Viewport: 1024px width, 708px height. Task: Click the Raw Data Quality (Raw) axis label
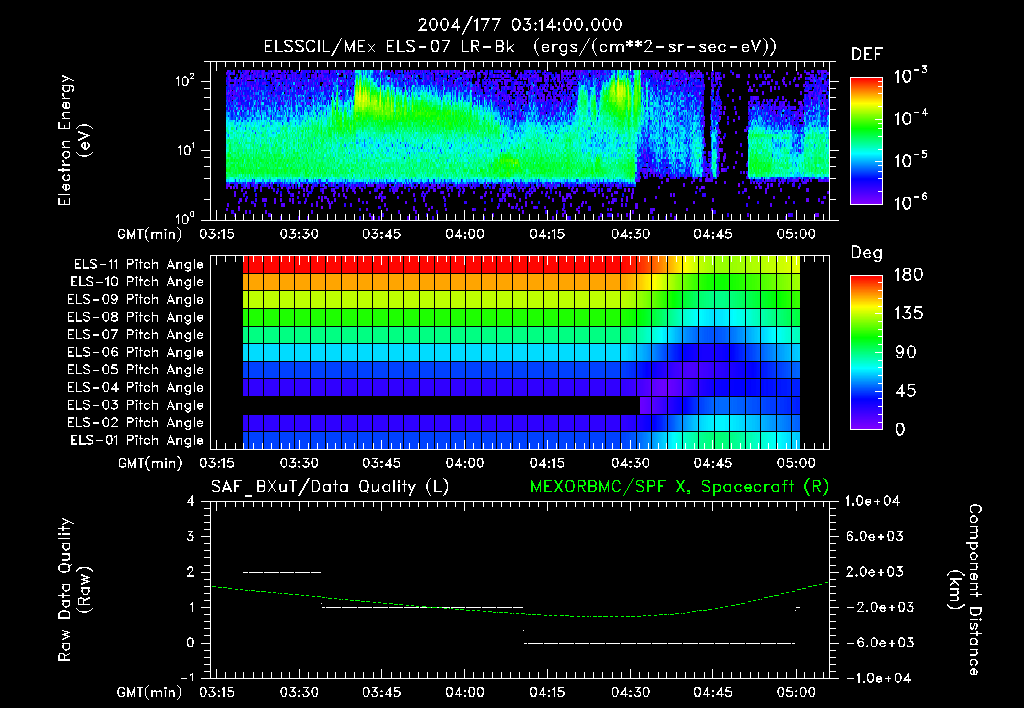point(73,590)
